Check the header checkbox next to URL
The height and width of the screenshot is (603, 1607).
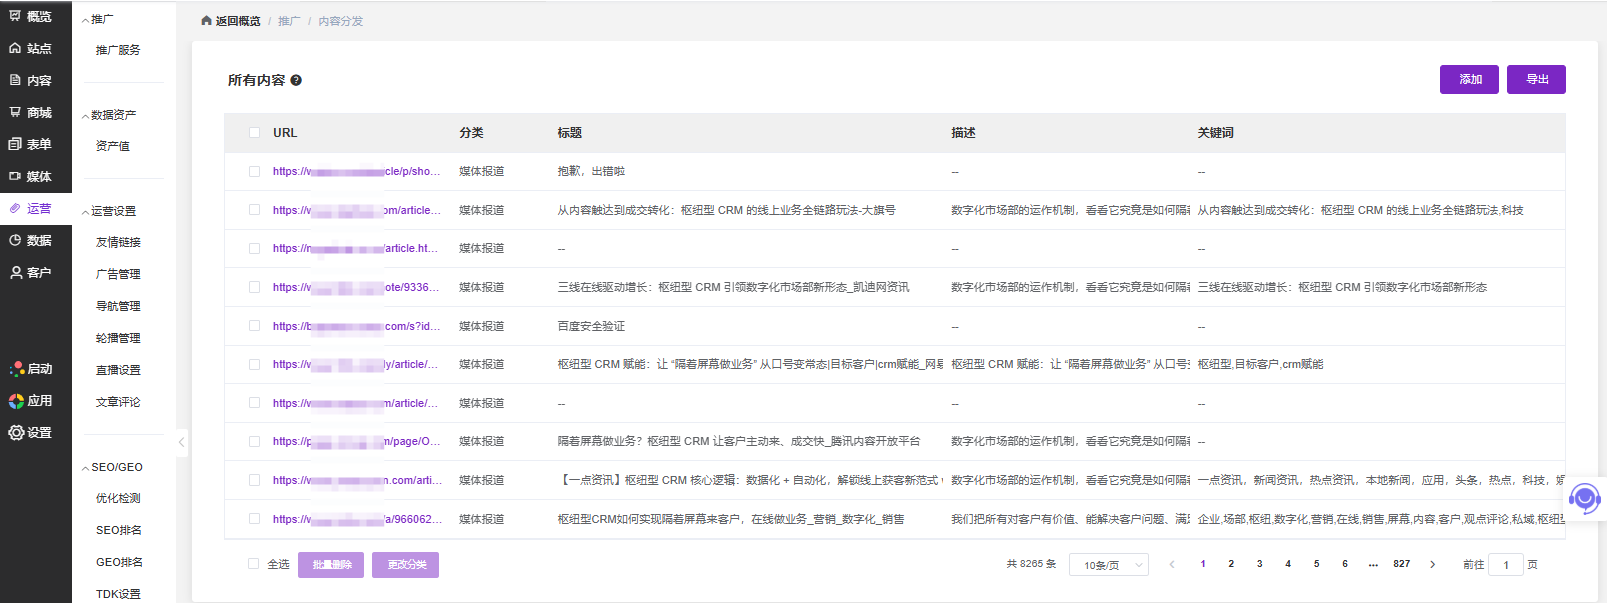point(254,132)
